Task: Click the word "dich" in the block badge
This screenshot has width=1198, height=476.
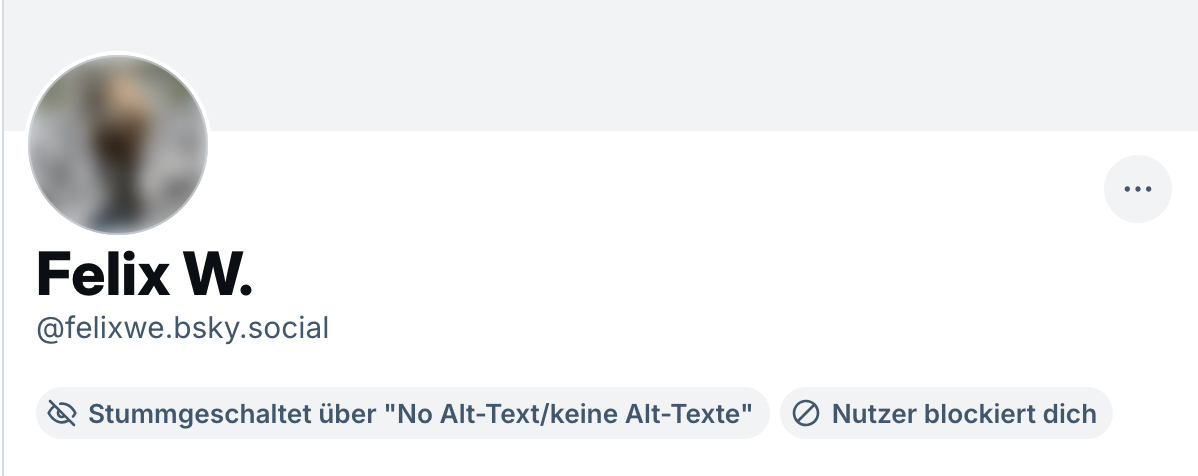Action: [x=1071, y=413]
